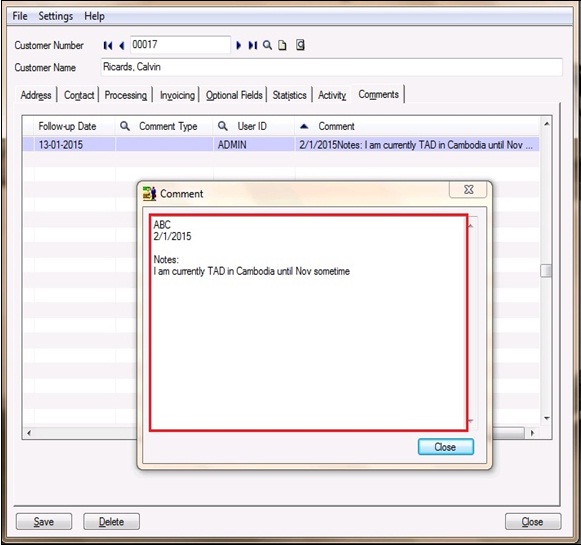Click scroll down arrow of comments grid
The image size is (581, 545).
pos(547,418)
